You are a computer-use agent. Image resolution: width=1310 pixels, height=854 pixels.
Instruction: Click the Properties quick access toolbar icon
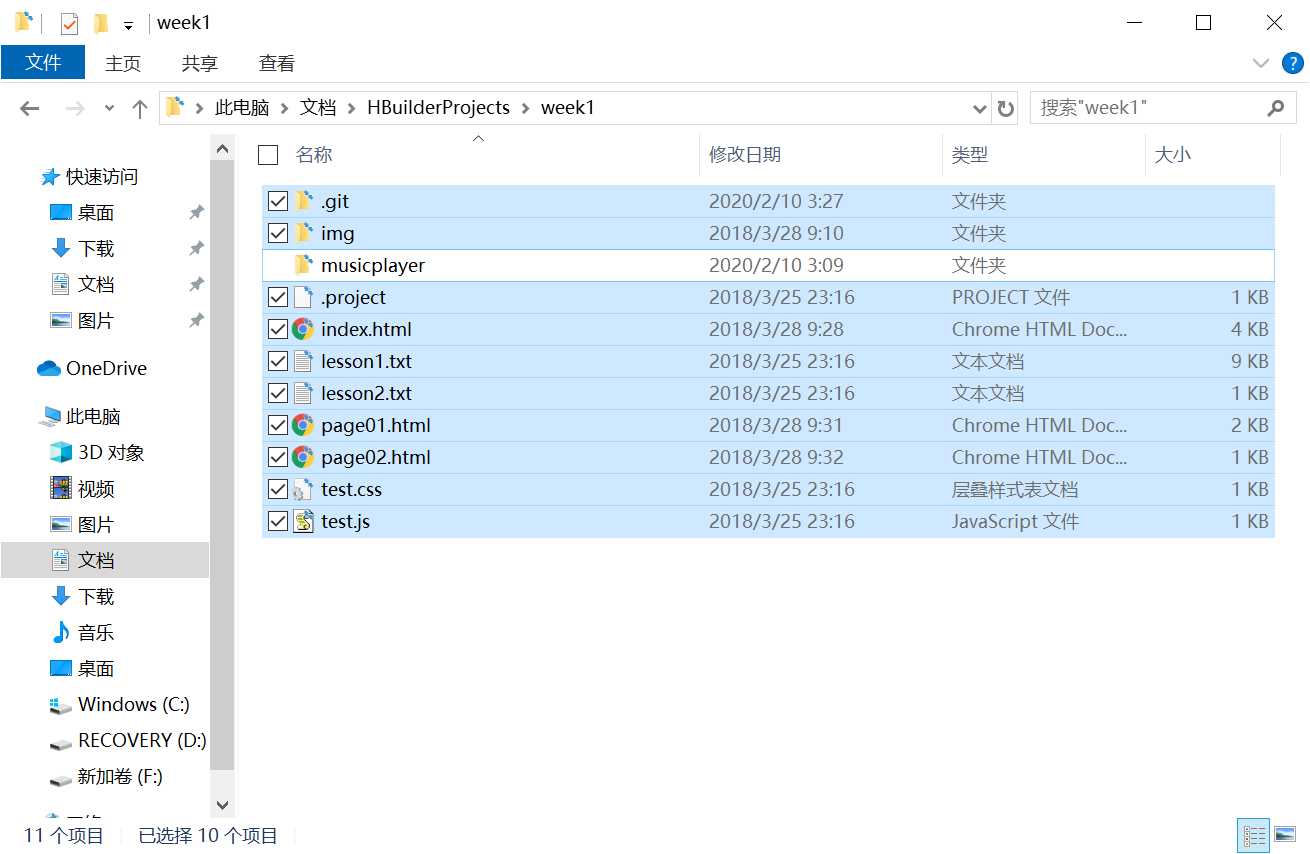point(69,23)
